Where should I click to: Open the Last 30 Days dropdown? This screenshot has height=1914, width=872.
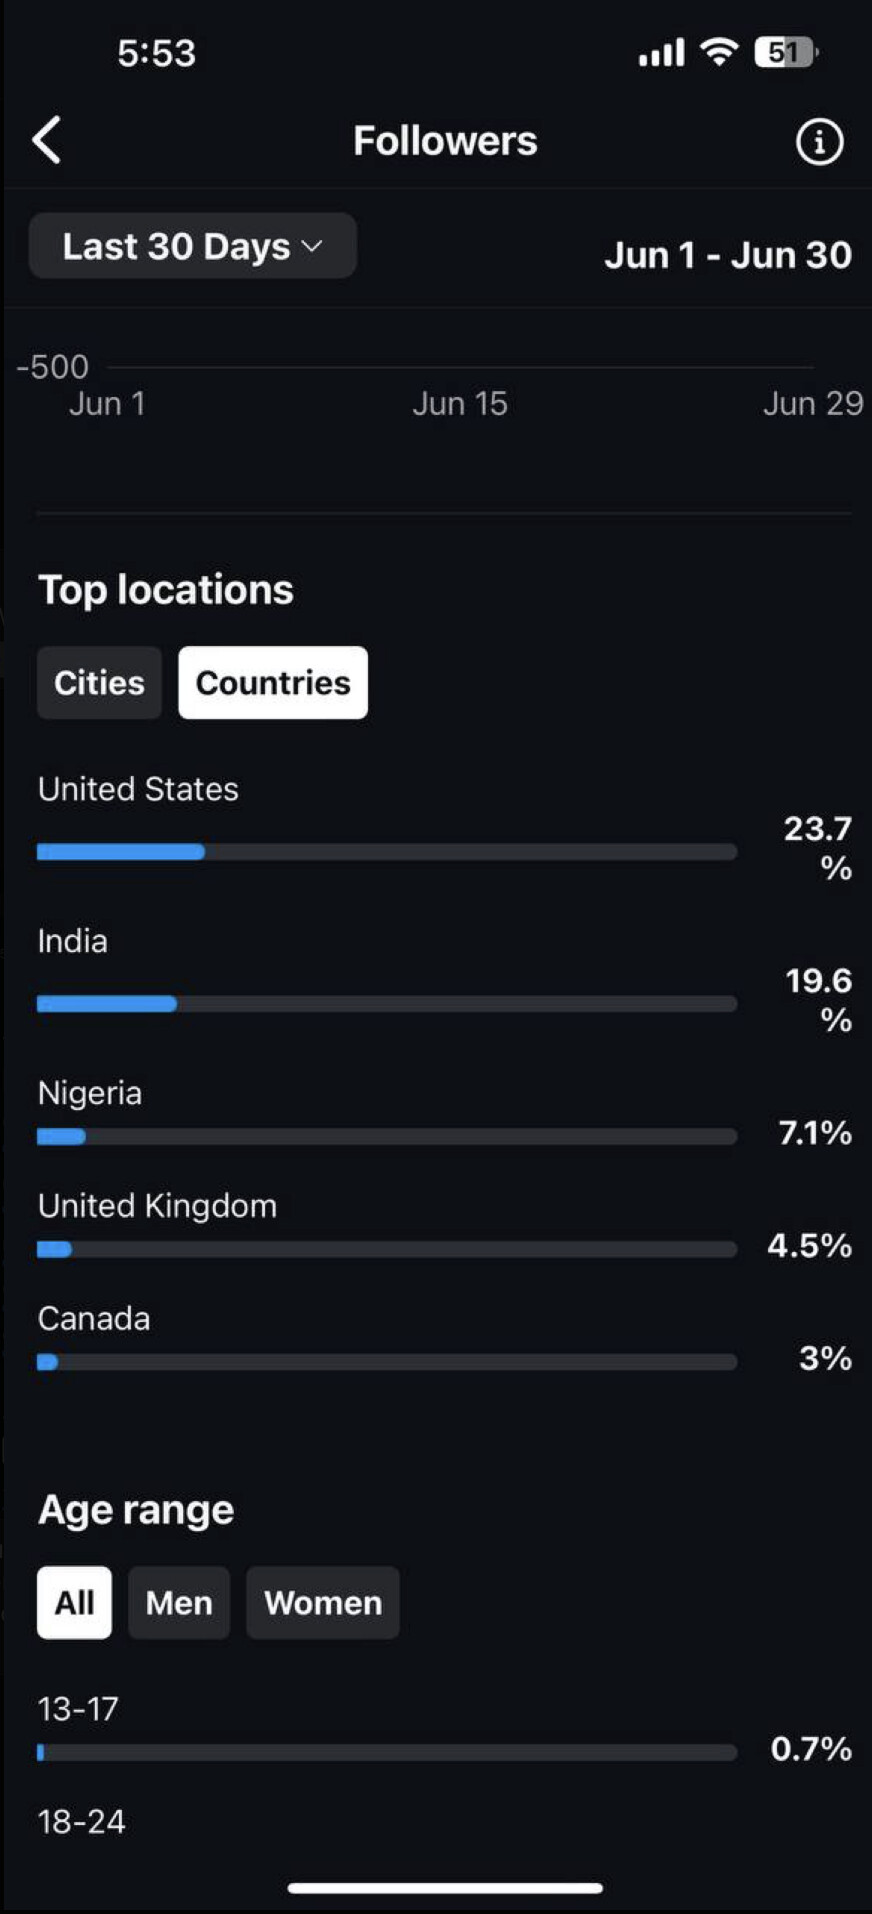click(193, 246)
